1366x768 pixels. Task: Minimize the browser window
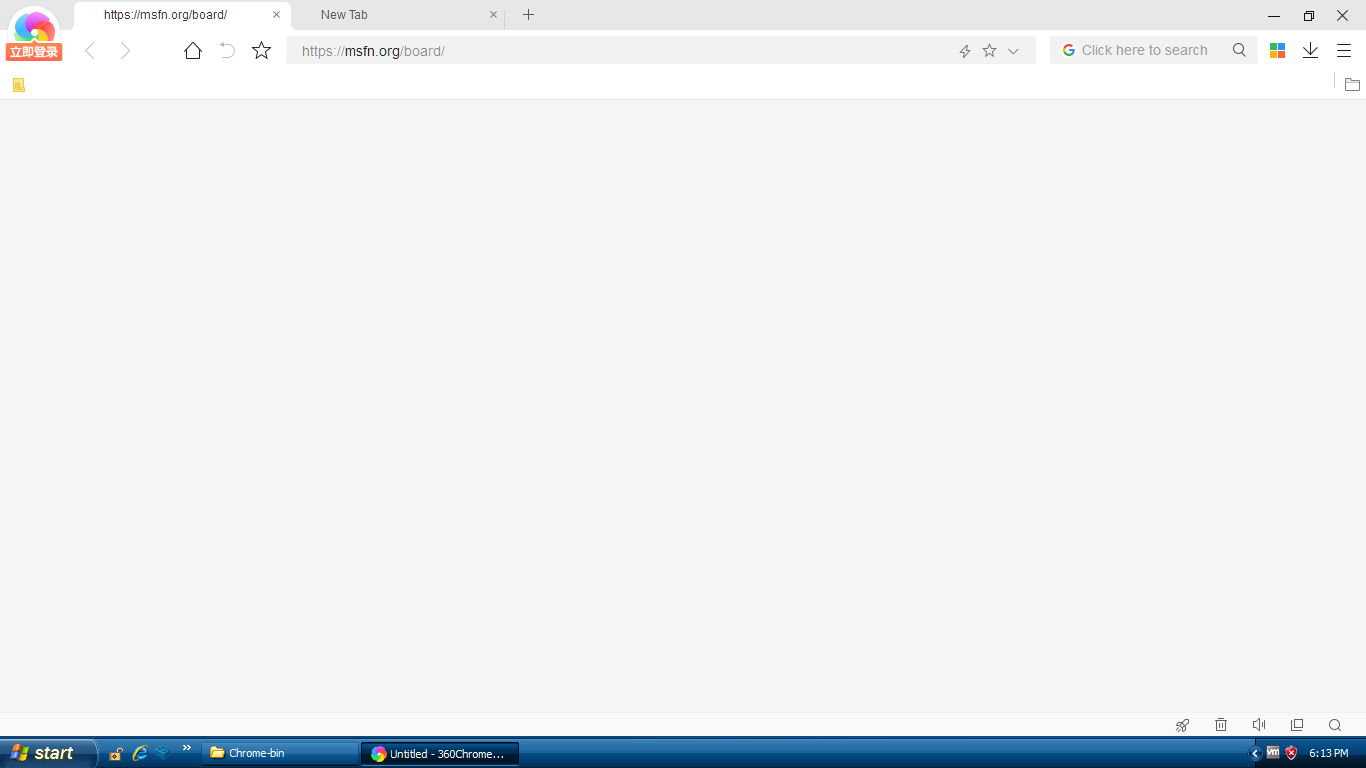[x=1274, y=16]
